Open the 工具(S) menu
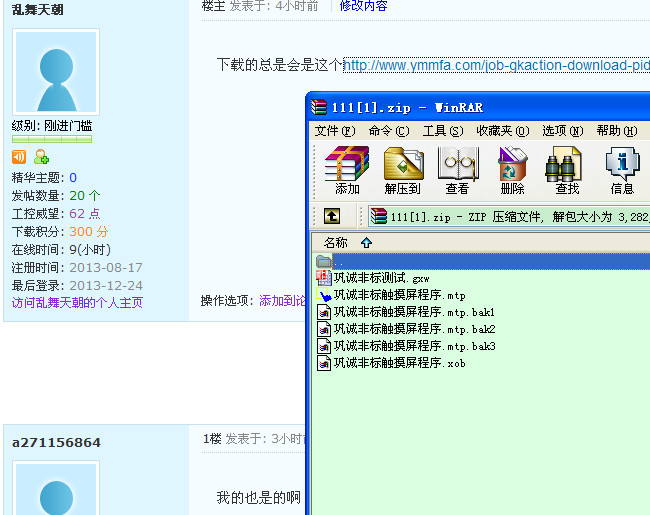 pos(442,131)
